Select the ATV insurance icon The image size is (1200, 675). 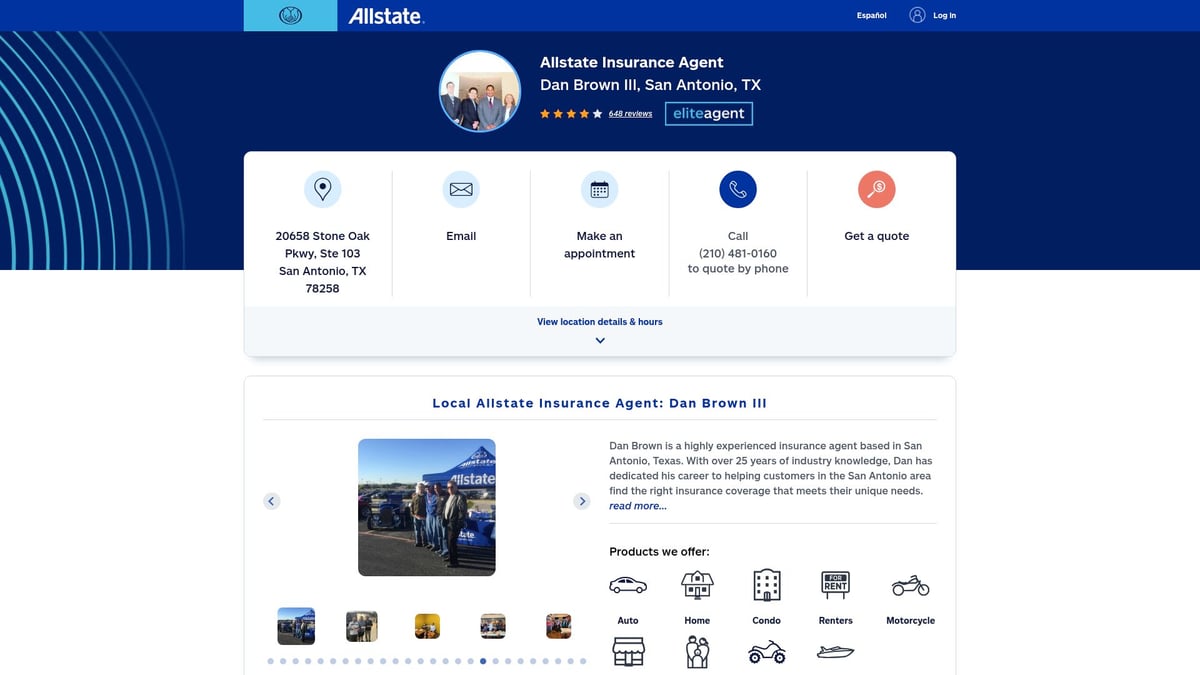point(766,651)
